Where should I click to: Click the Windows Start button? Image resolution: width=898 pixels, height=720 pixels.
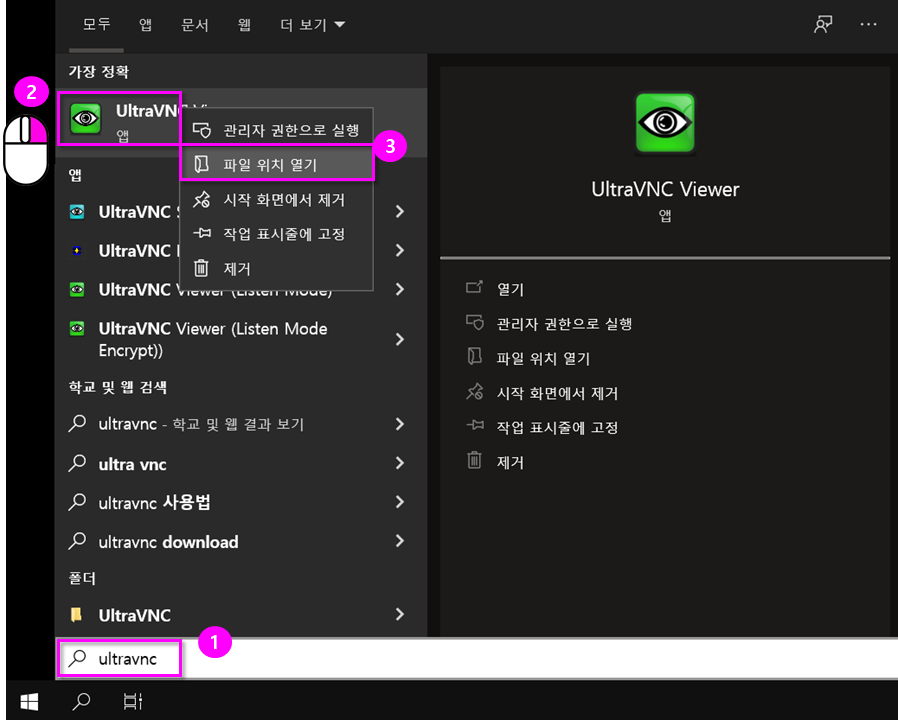[x=29, y=701]
